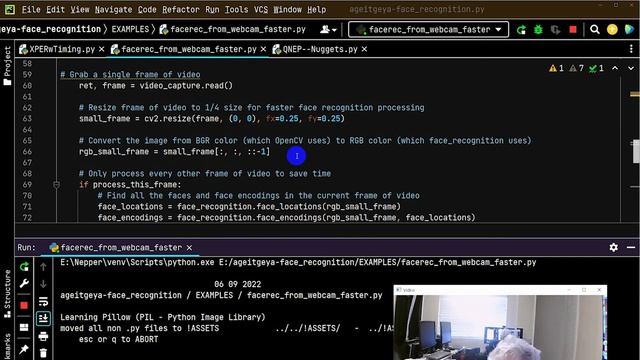Open the Help menu
The image size is (640, 360).
[316, 9]
